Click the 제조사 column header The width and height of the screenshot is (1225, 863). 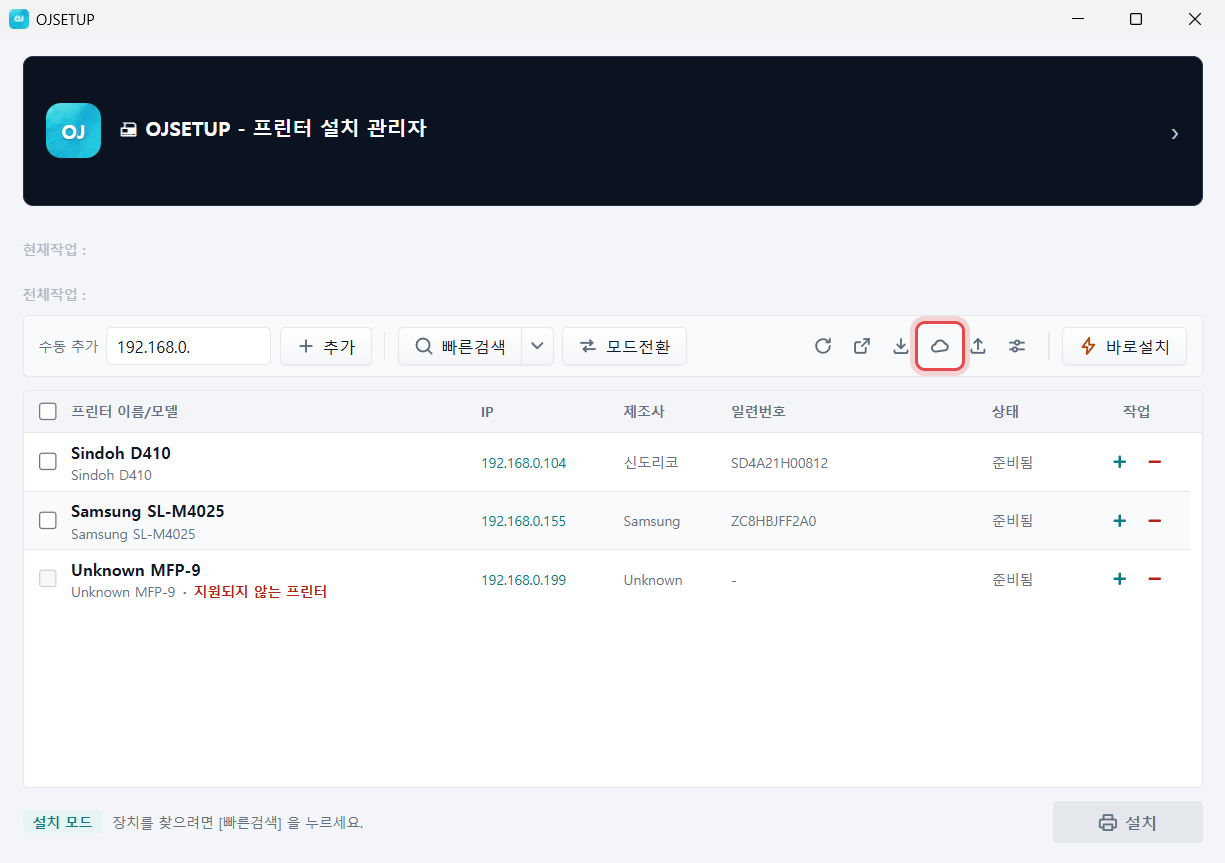[642, 411]
